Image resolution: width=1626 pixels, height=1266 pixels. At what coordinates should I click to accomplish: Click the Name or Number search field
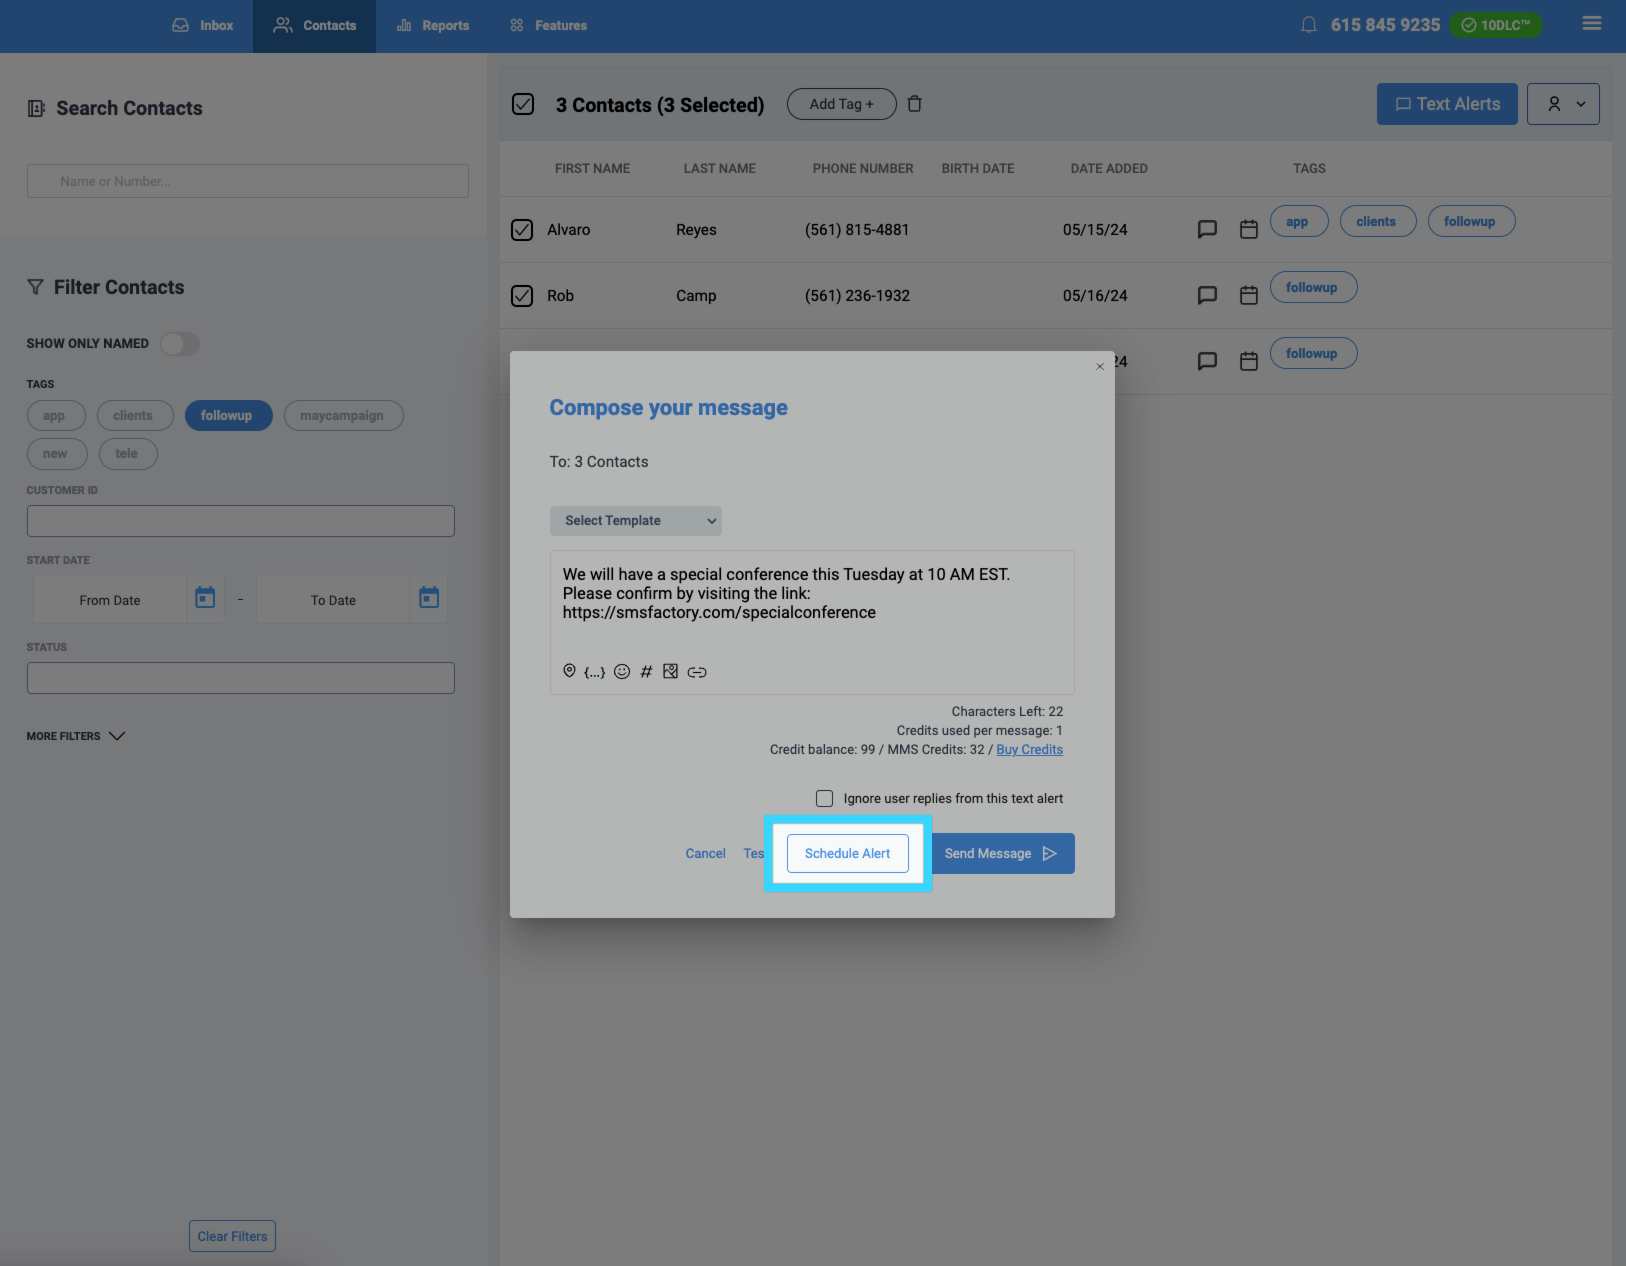click(x=247, y=181)
